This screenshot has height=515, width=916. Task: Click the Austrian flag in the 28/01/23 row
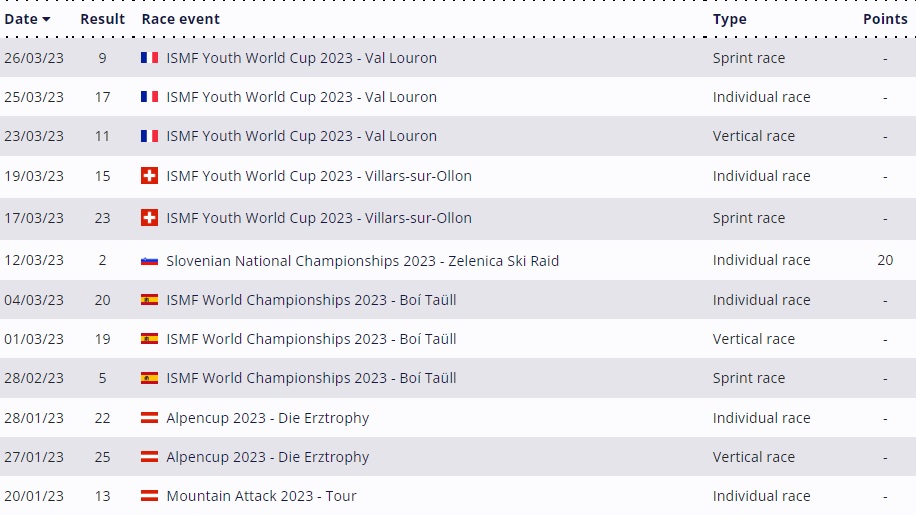(149, 418)
